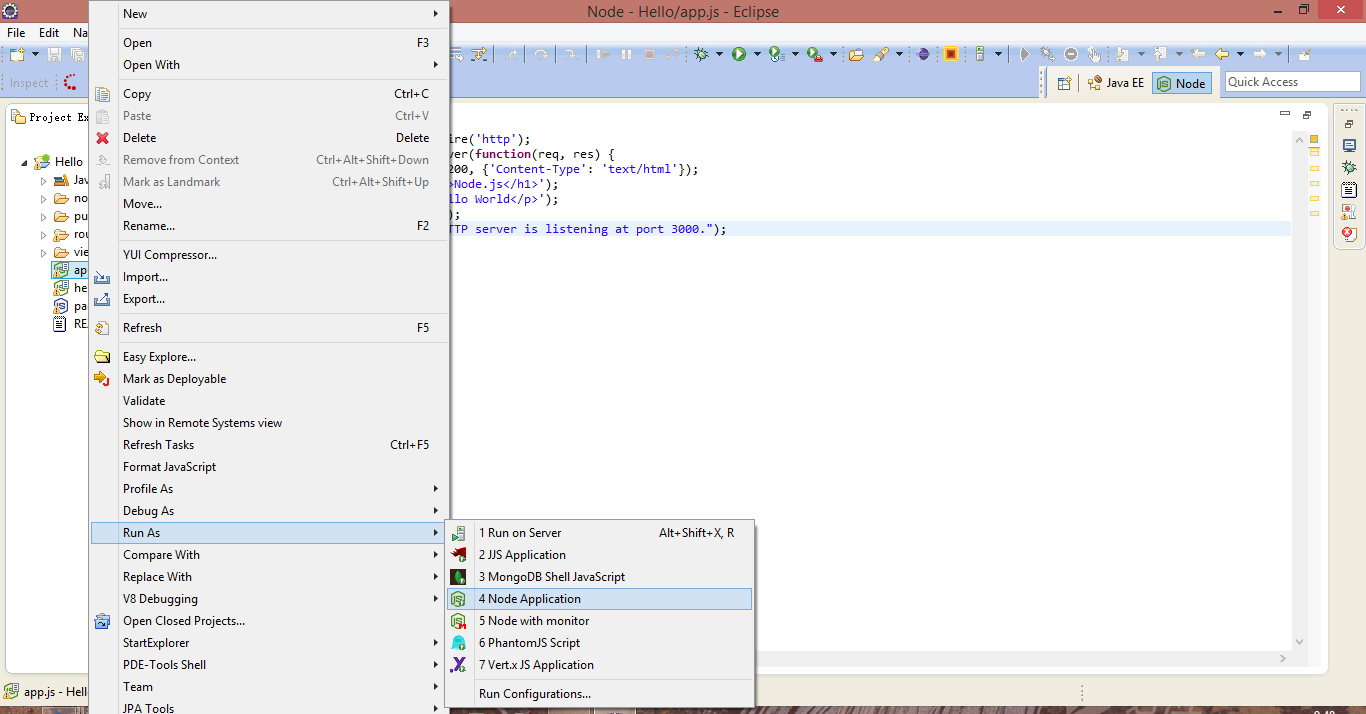Open the Profile As submenu
Viewport: 1366px width, 714px height.
270,489
